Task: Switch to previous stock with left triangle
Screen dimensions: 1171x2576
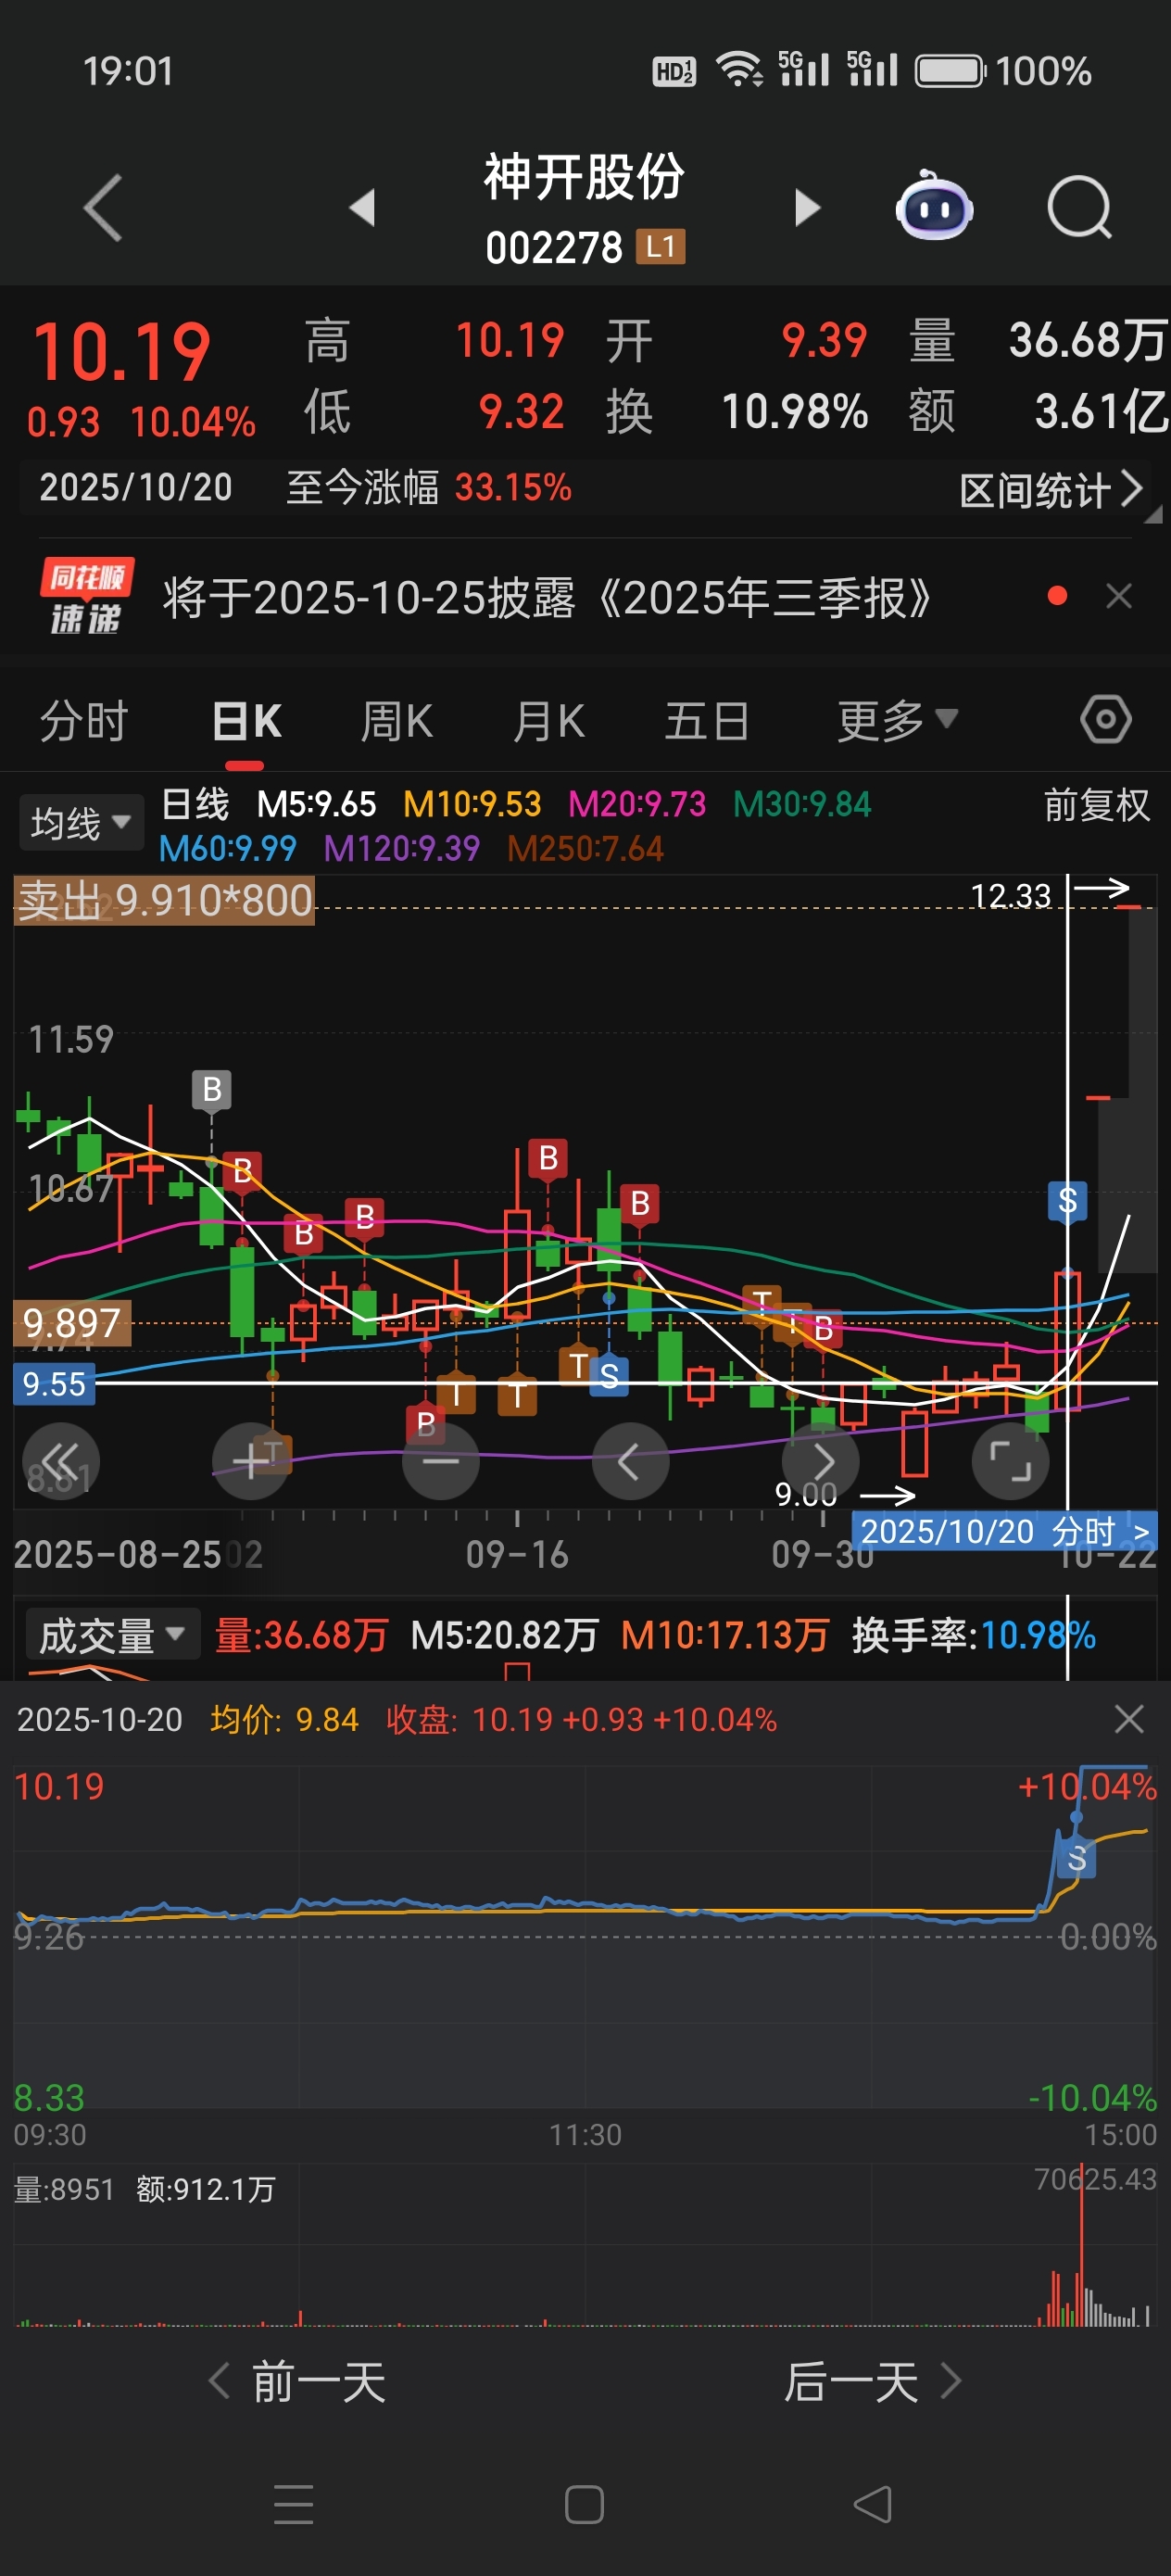Action: (x=362, y=207)
